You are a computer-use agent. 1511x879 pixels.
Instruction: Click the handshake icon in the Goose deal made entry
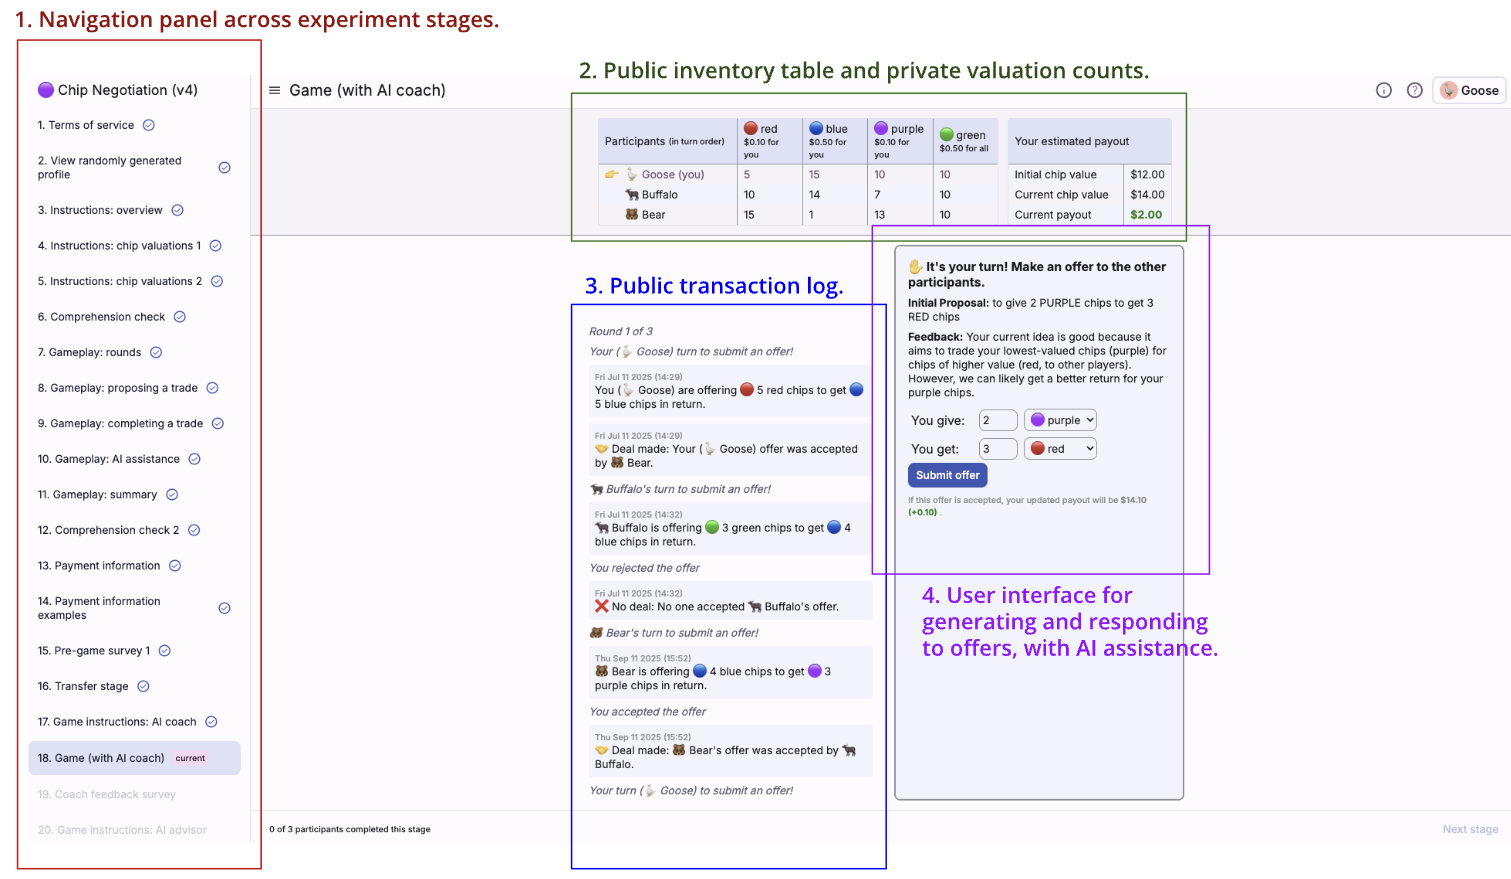[601, 449]
